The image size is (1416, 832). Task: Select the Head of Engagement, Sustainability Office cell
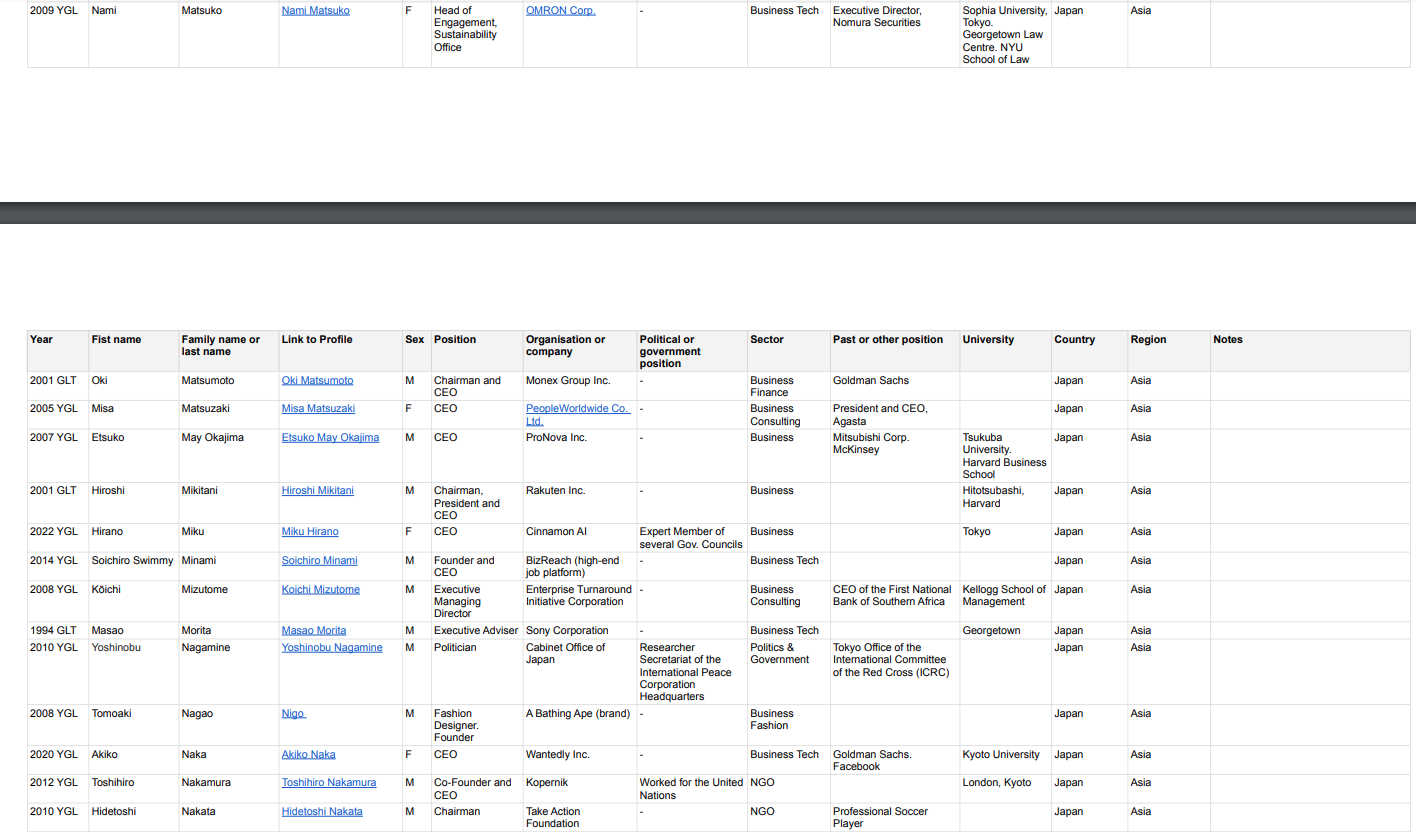point(477,35)
